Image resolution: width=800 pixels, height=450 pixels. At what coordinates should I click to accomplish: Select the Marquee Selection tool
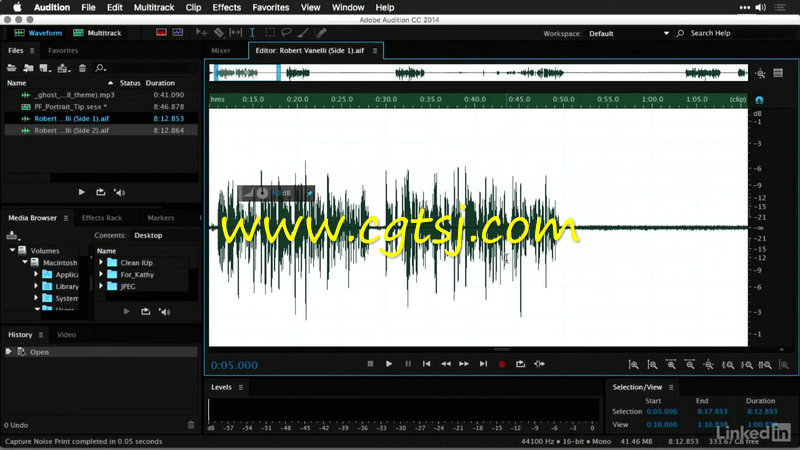(x=269, y=33)
